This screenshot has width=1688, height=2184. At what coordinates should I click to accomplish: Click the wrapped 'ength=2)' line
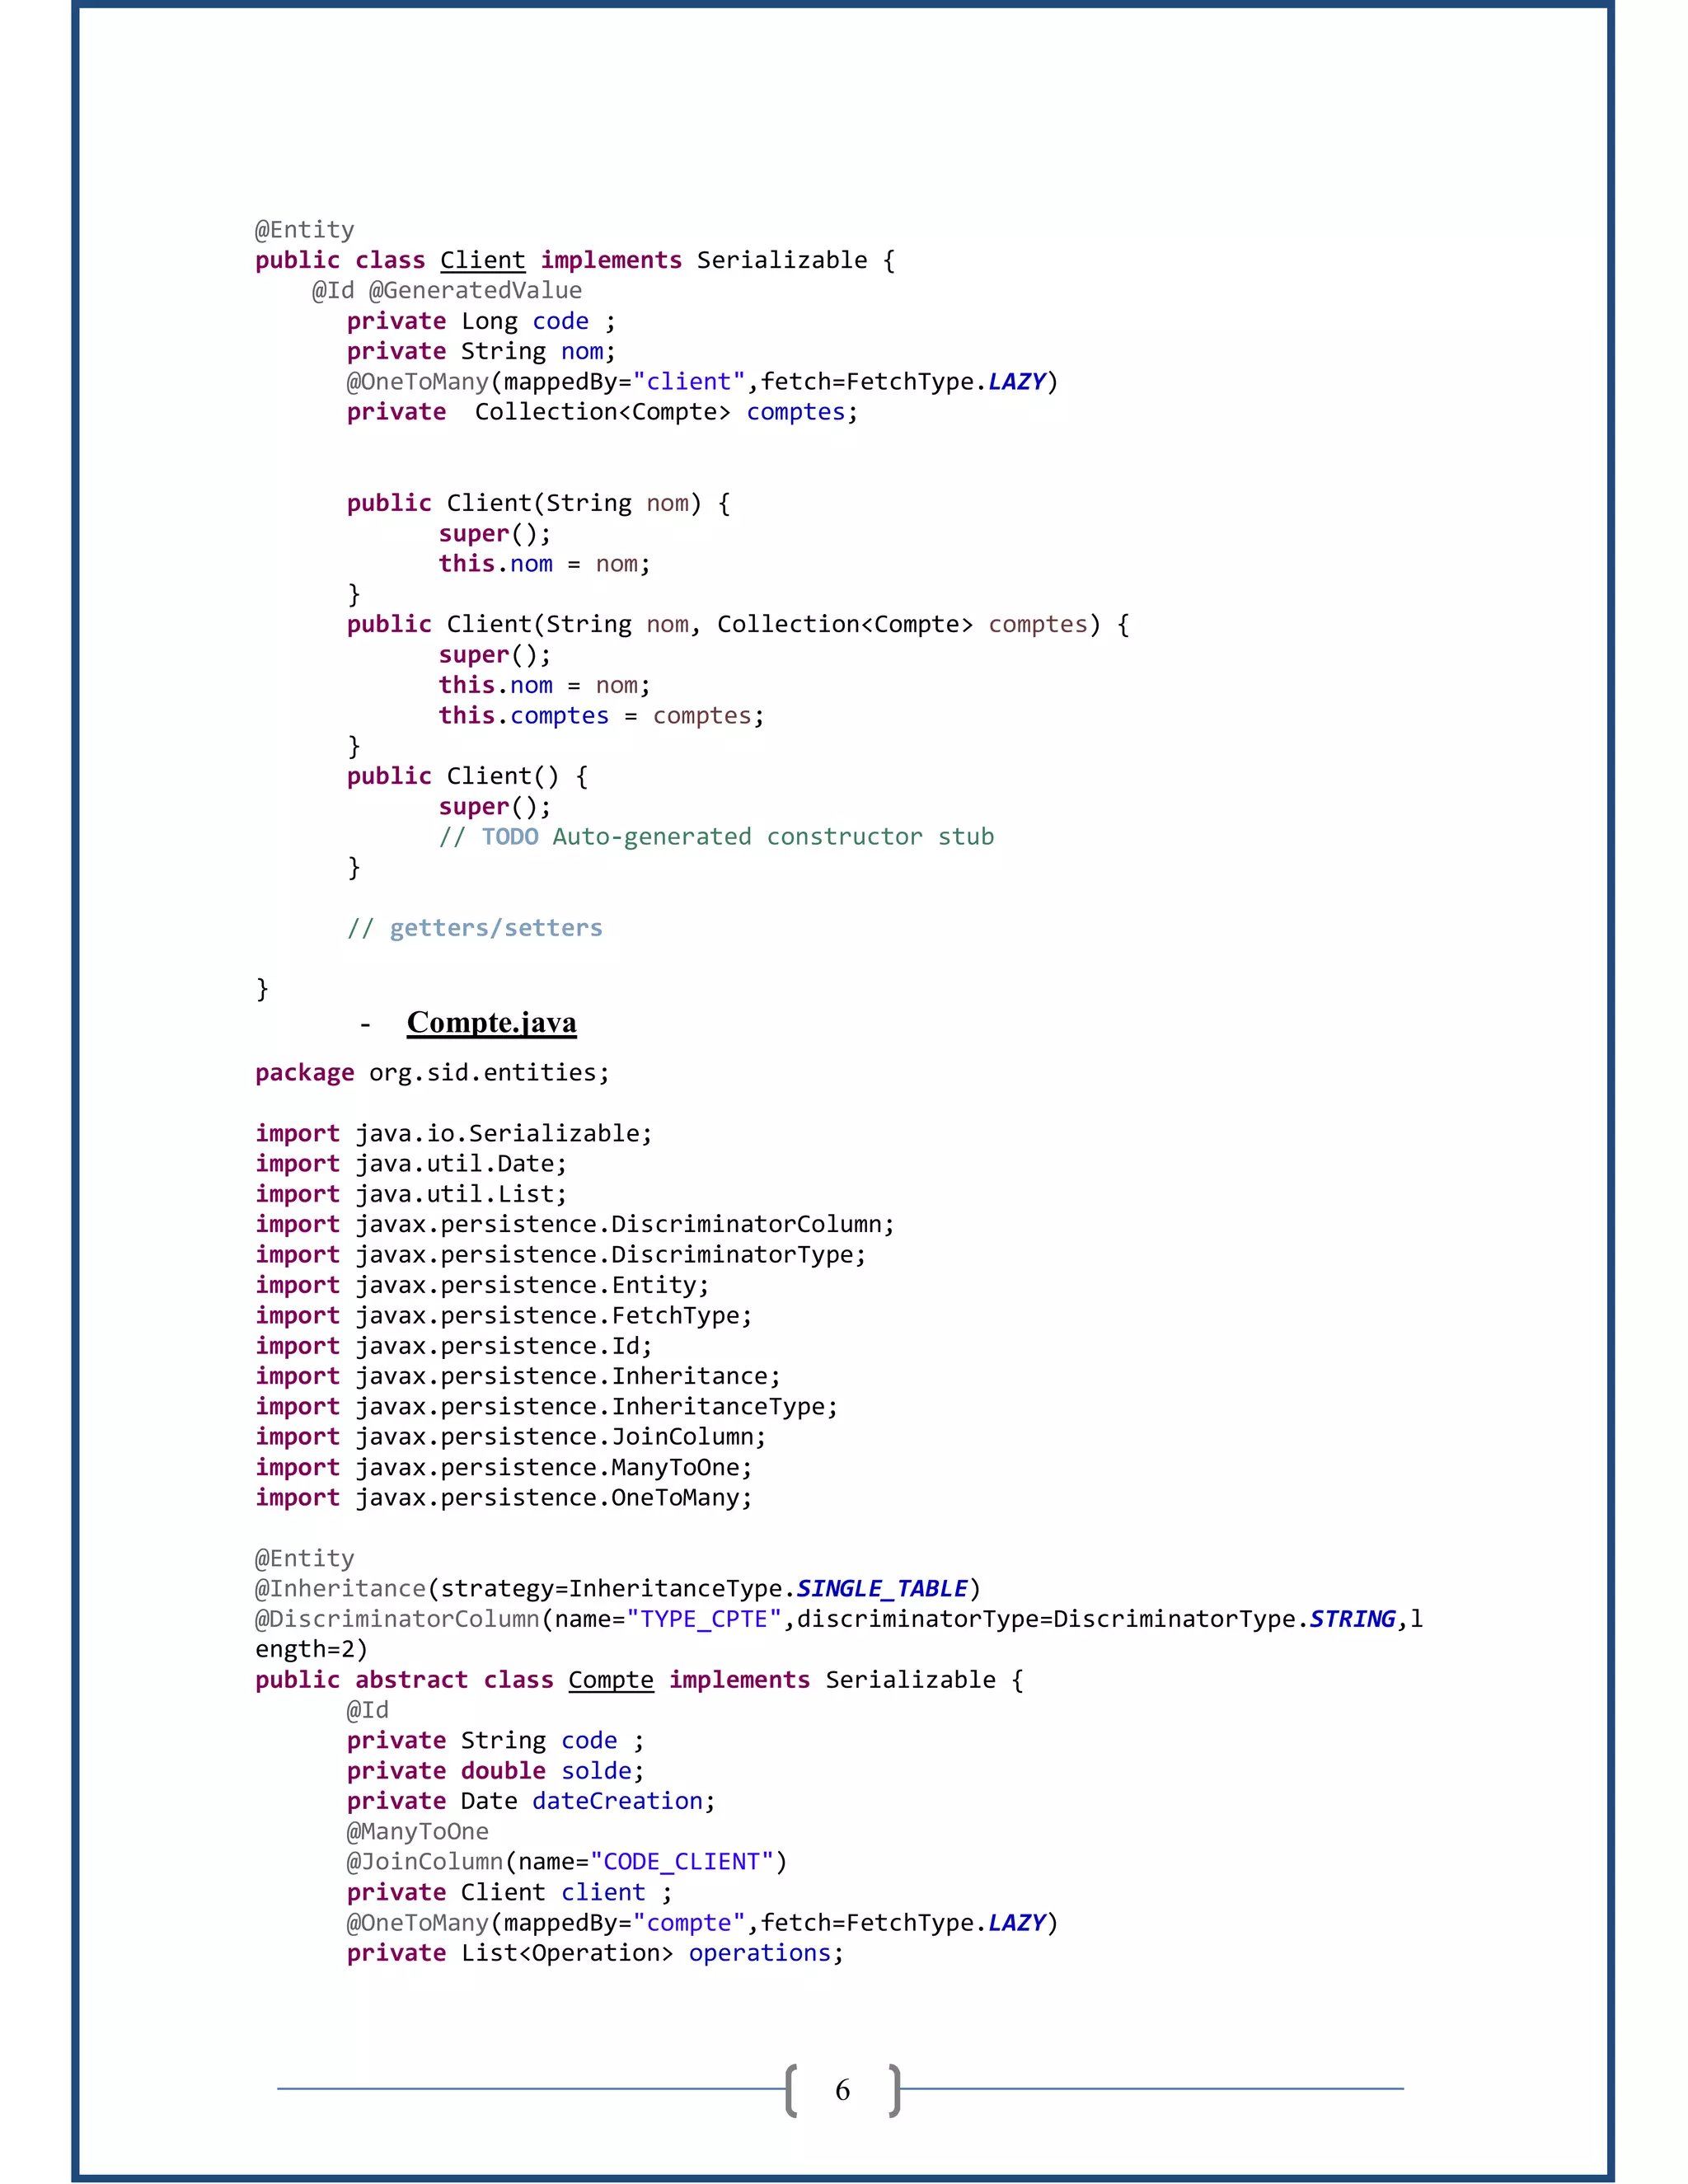[x=311, y=1650]
